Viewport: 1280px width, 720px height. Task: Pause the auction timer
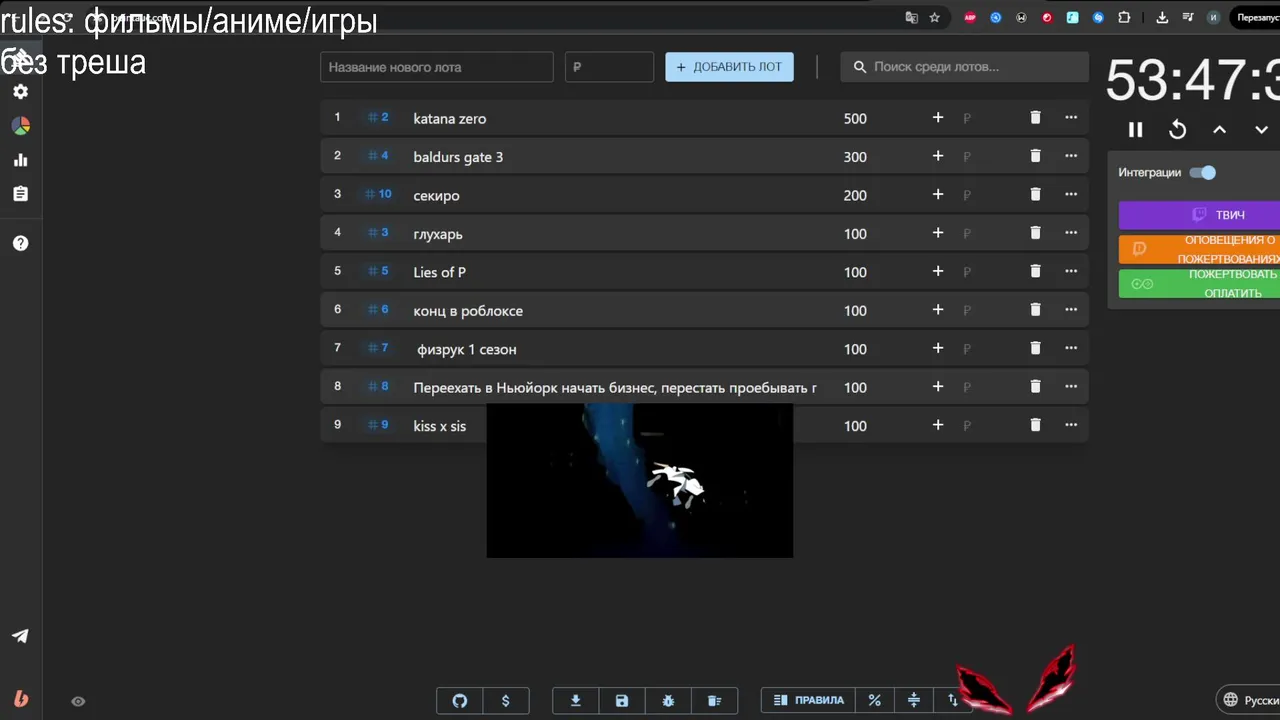[1135, 129]
